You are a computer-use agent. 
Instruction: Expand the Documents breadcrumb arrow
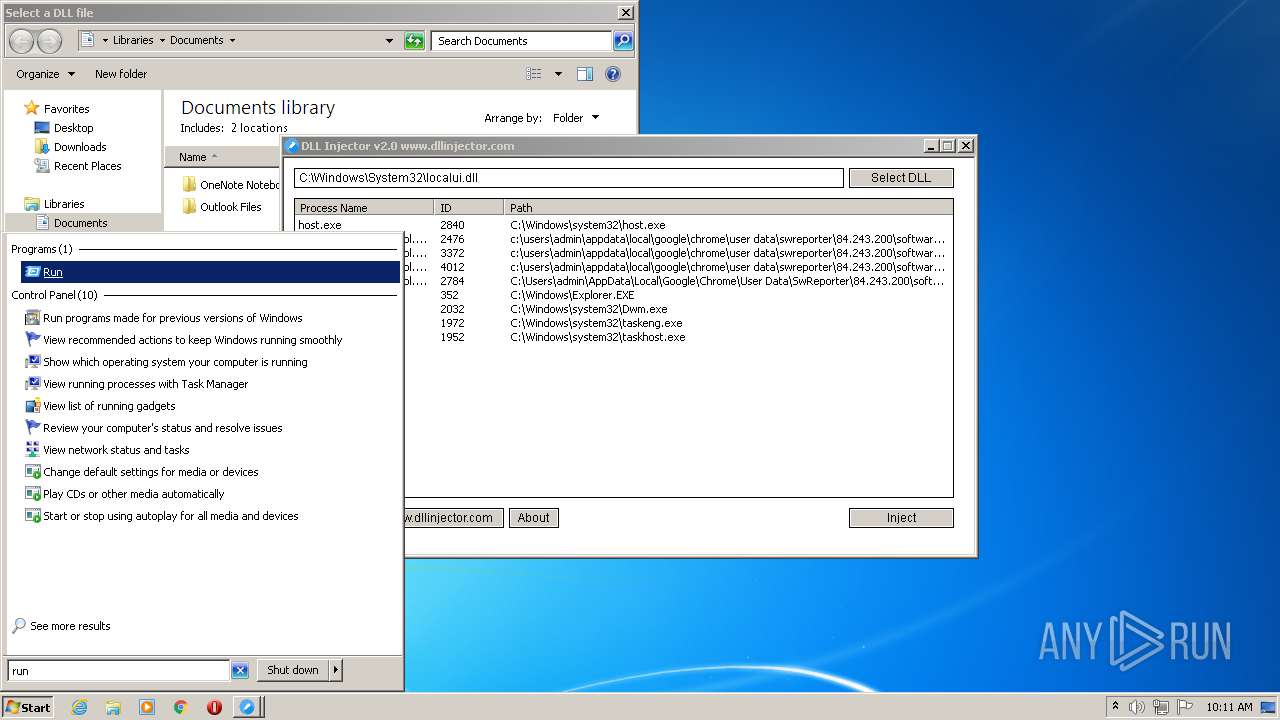pos(232,41)
